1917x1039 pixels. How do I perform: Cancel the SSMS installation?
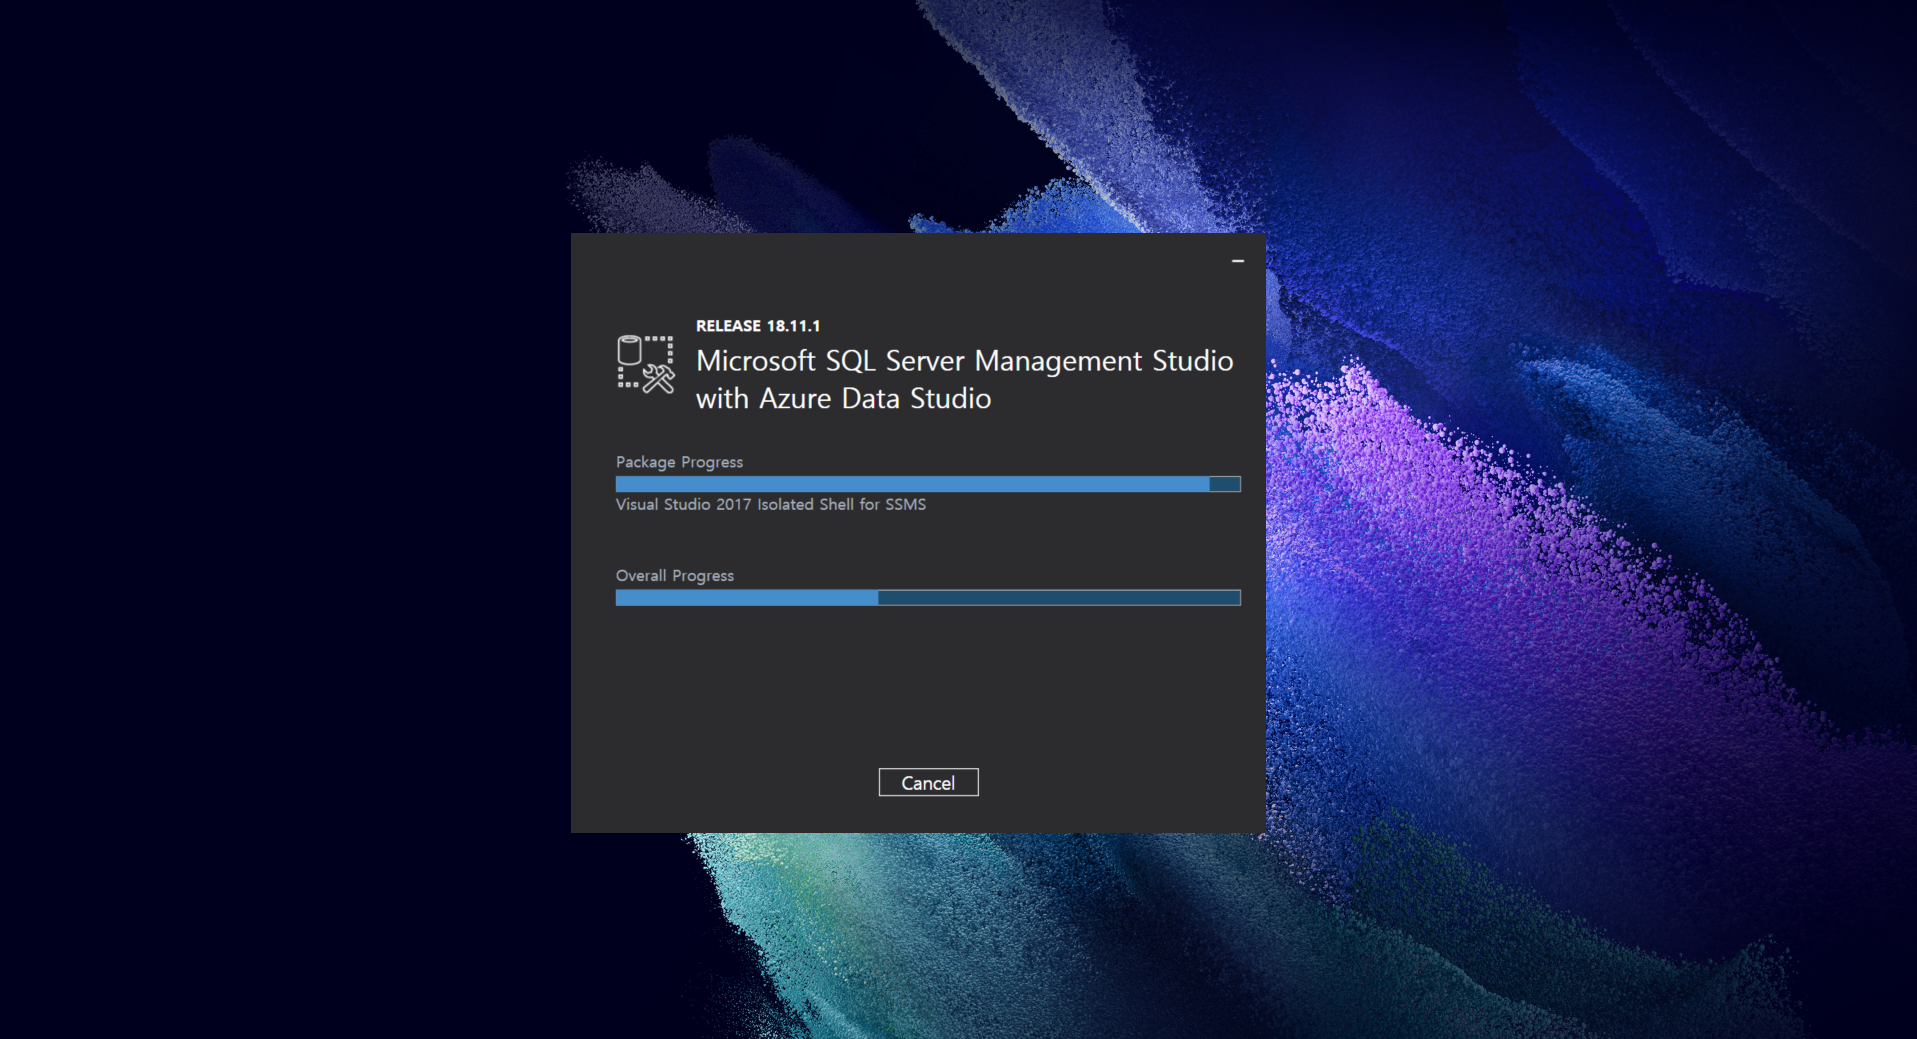coord(928,783)
